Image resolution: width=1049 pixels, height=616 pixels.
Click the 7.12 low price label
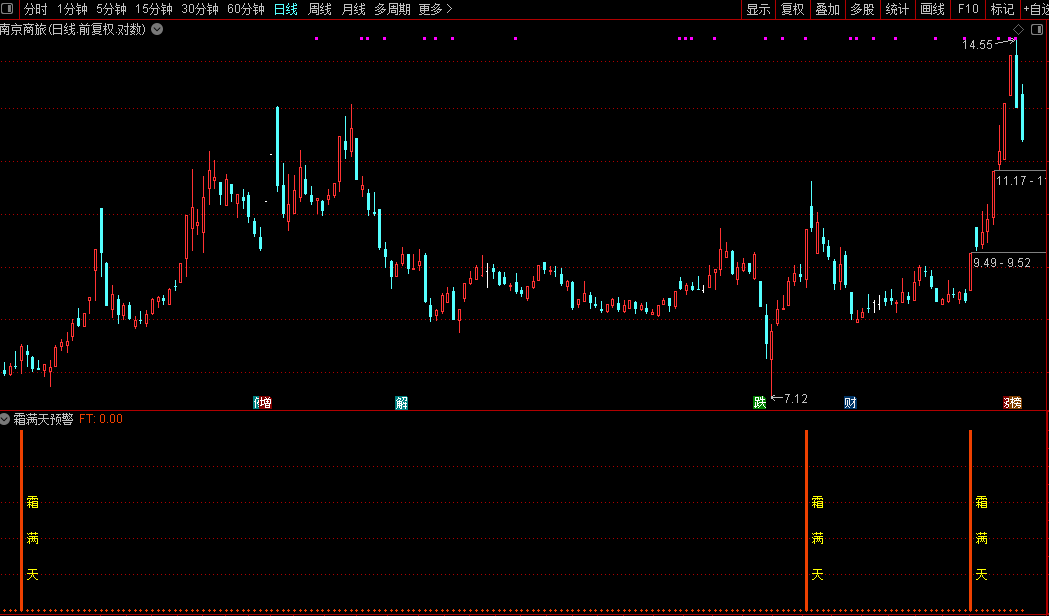tap(795, 399)
